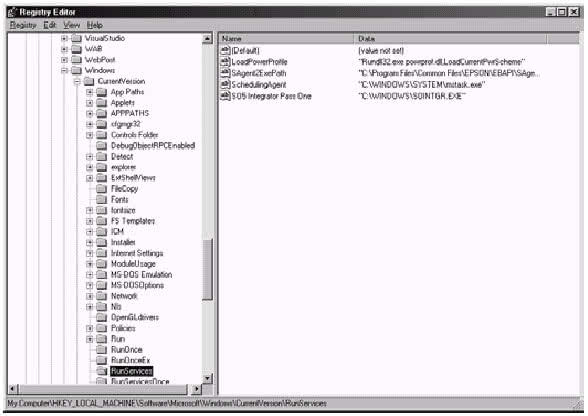This screenshot has height=416, width=588.
Task: Click the tree pane scroll-right arrow
Action: coord(196,389)
